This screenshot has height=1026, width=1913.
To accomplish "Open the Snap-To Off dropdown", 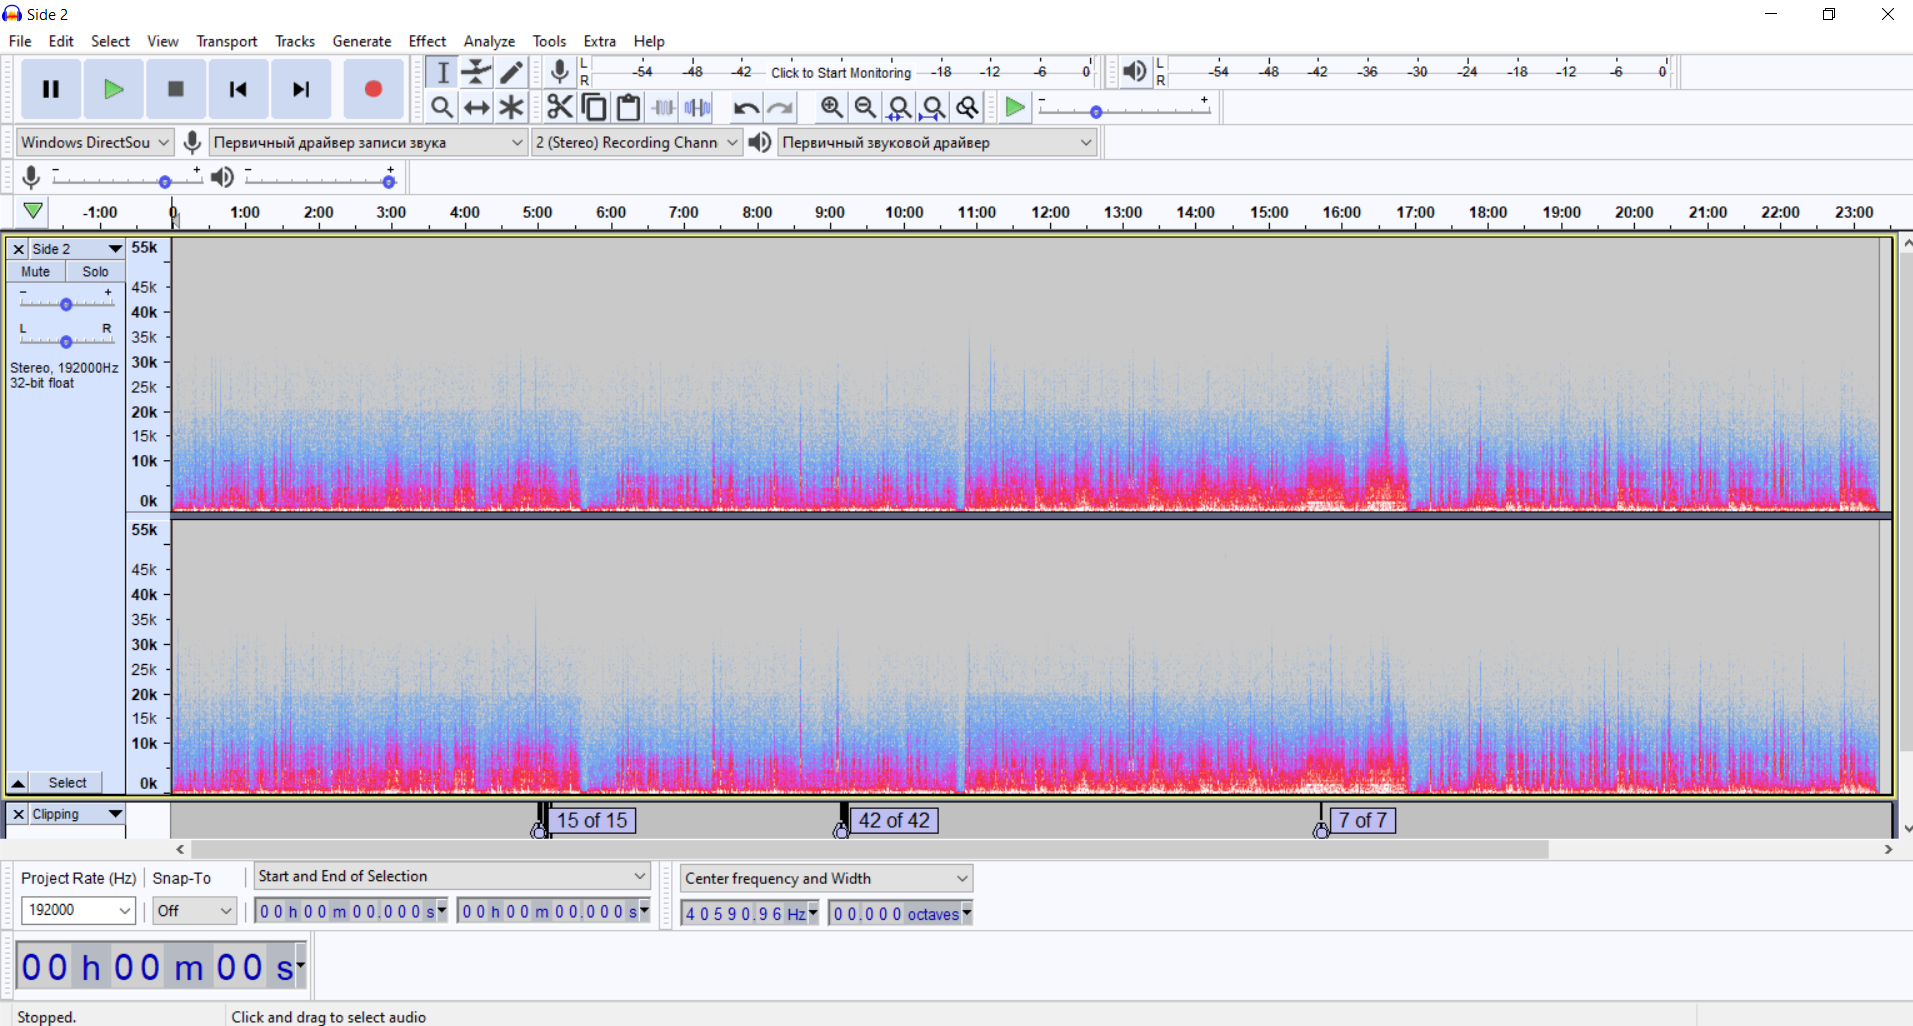I will (194, 910).
